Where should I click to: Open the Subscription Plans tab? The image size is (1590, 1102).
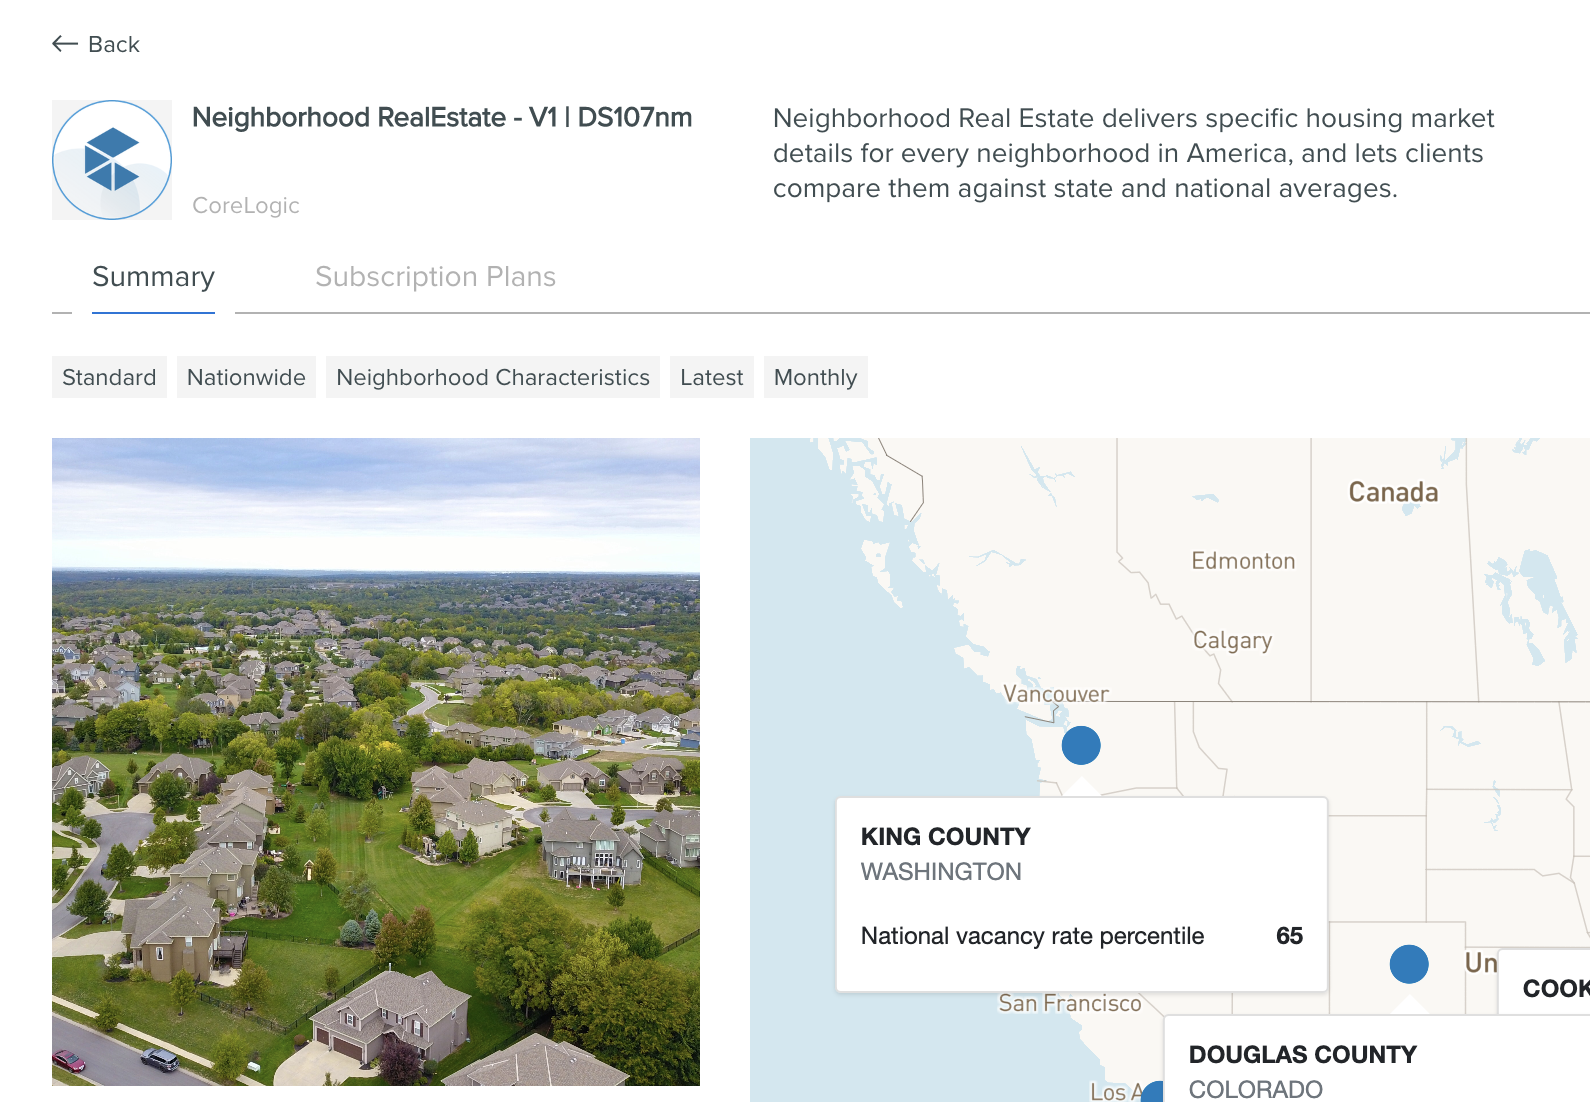[435, 277]
